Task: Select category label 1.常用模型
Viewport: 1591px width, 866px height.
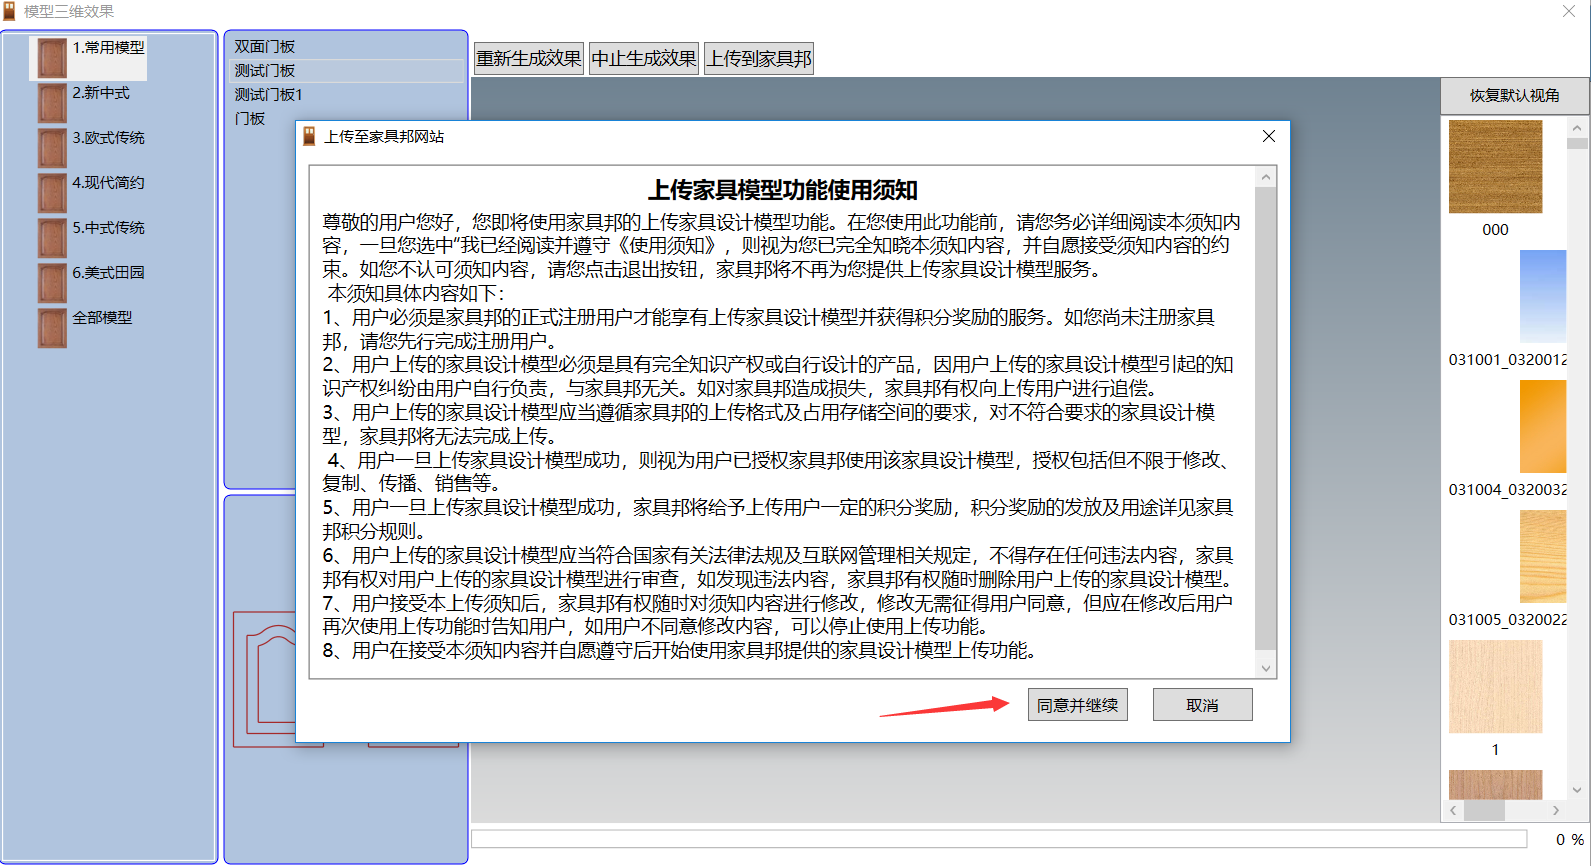Action: click(108, 47)
